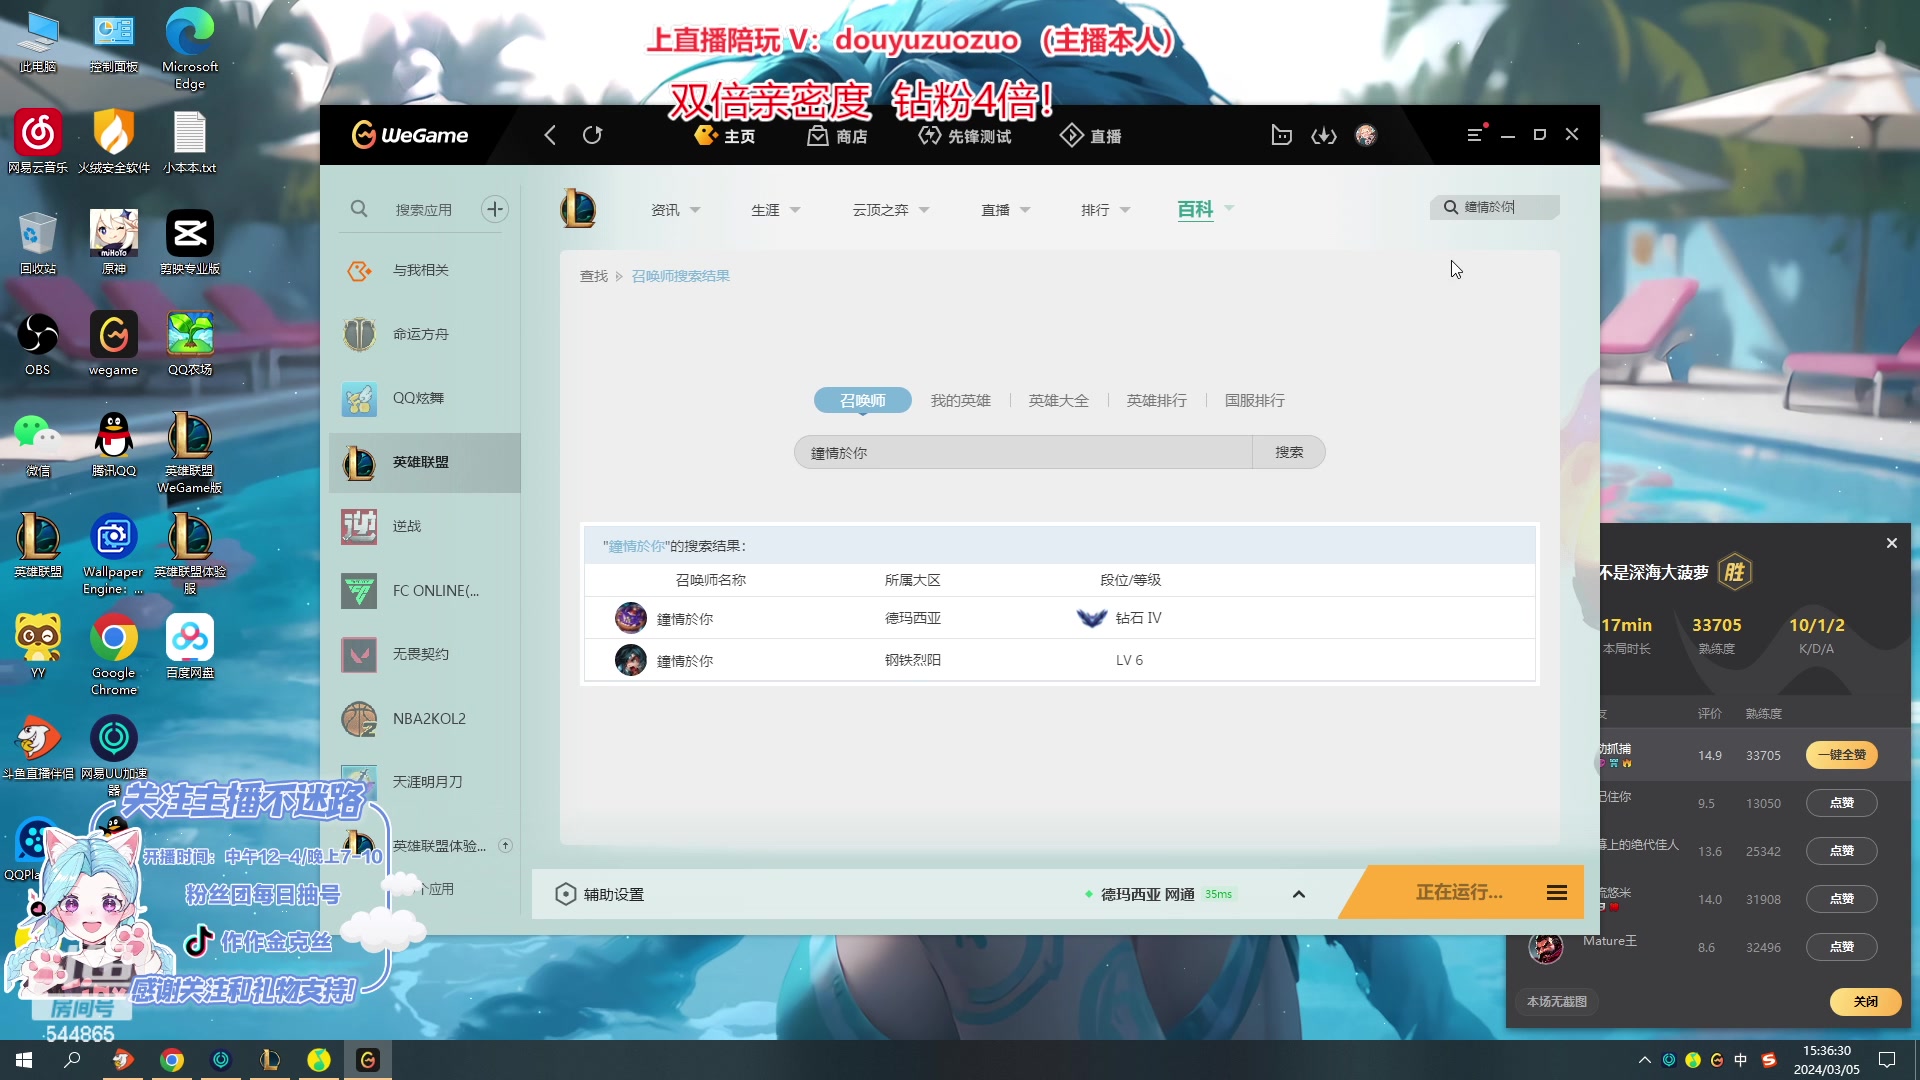Open the OBS desktop icon

tap(38, 345)
